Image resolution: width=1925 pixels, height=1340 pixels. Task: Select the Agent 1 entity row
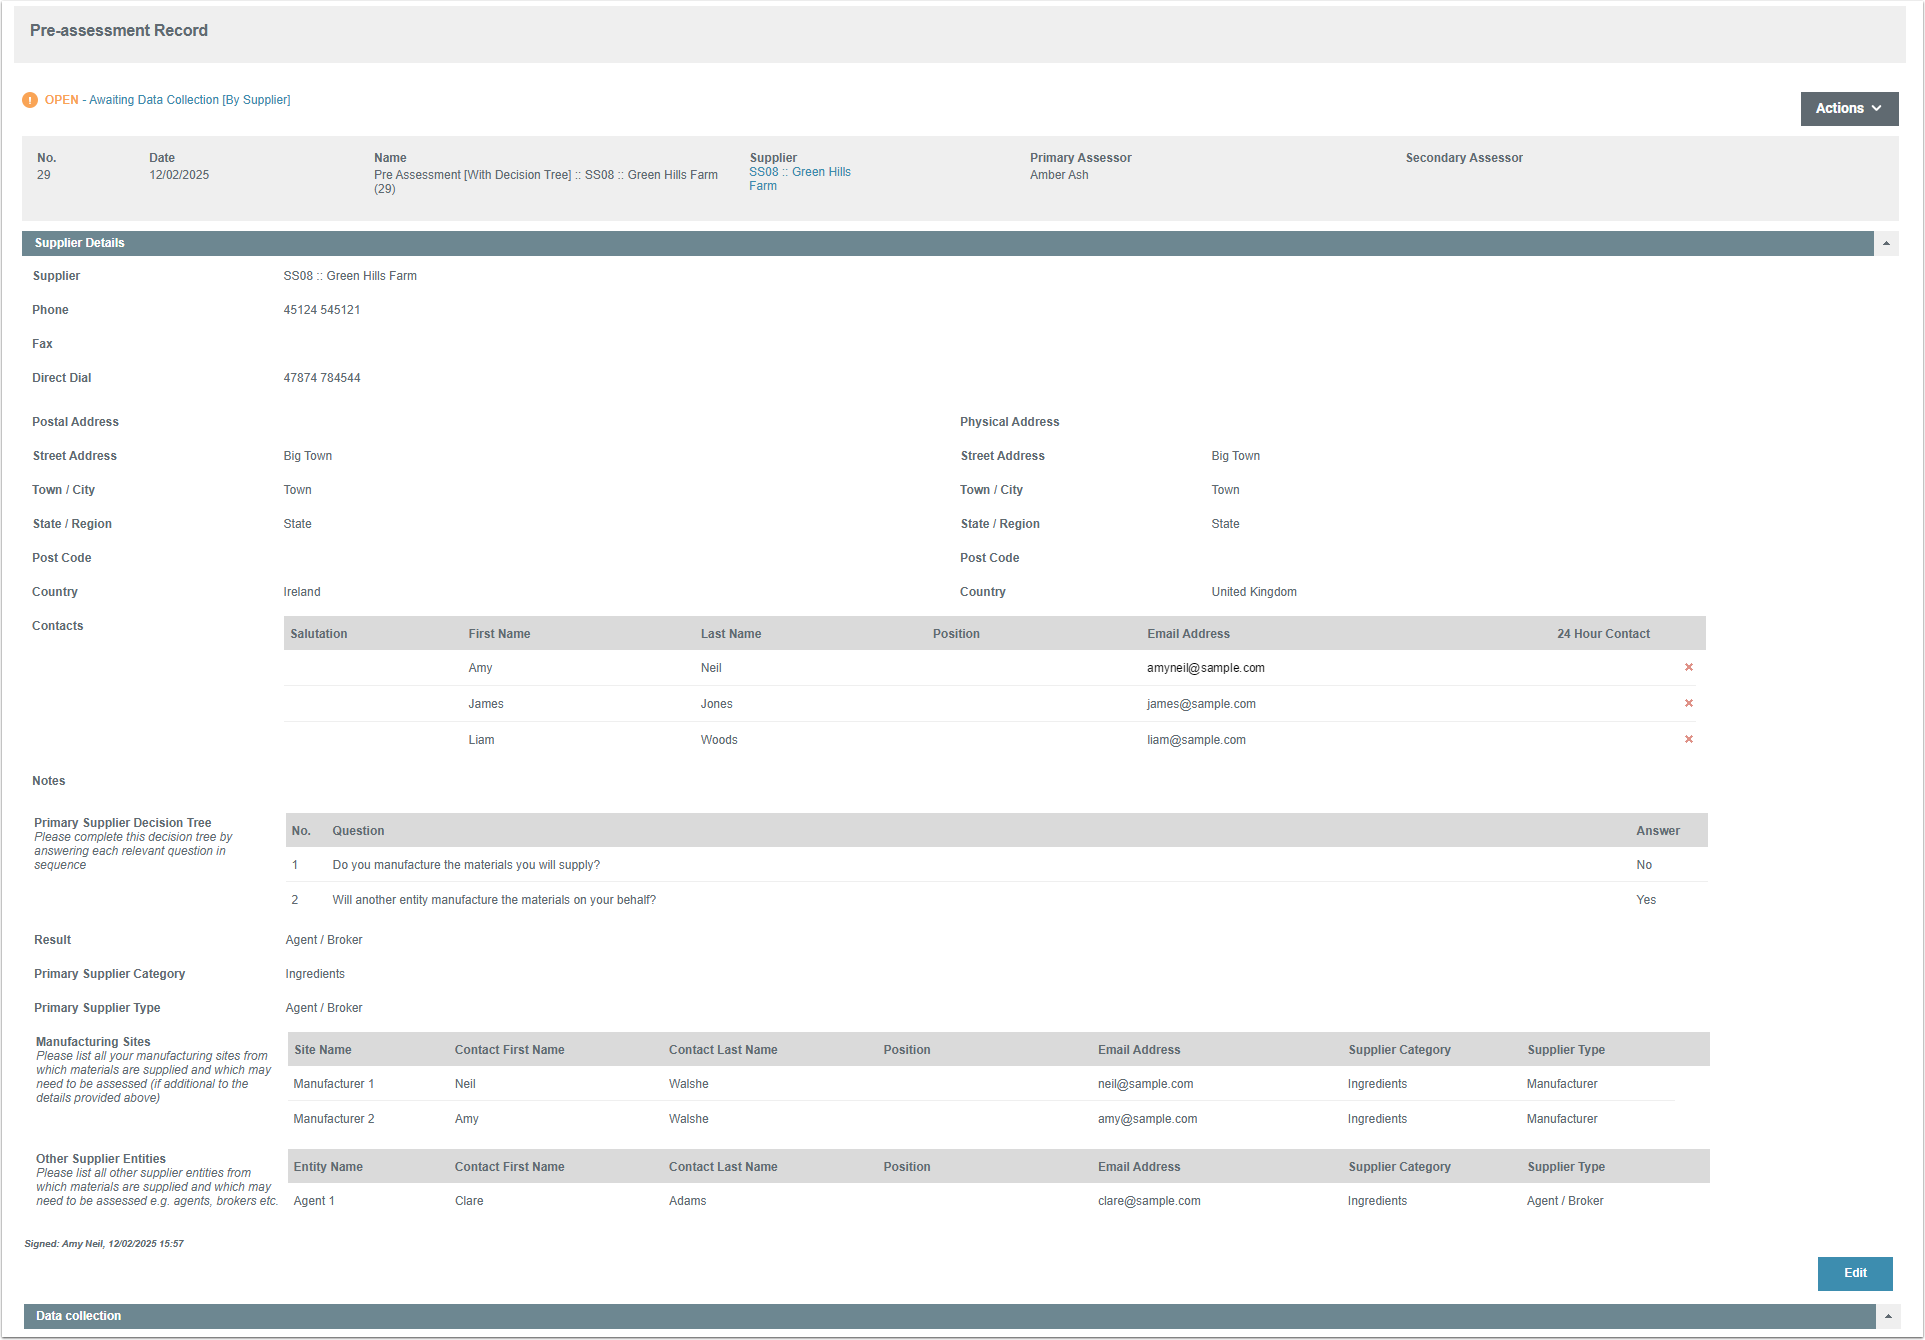click(x=314, y=1201)
